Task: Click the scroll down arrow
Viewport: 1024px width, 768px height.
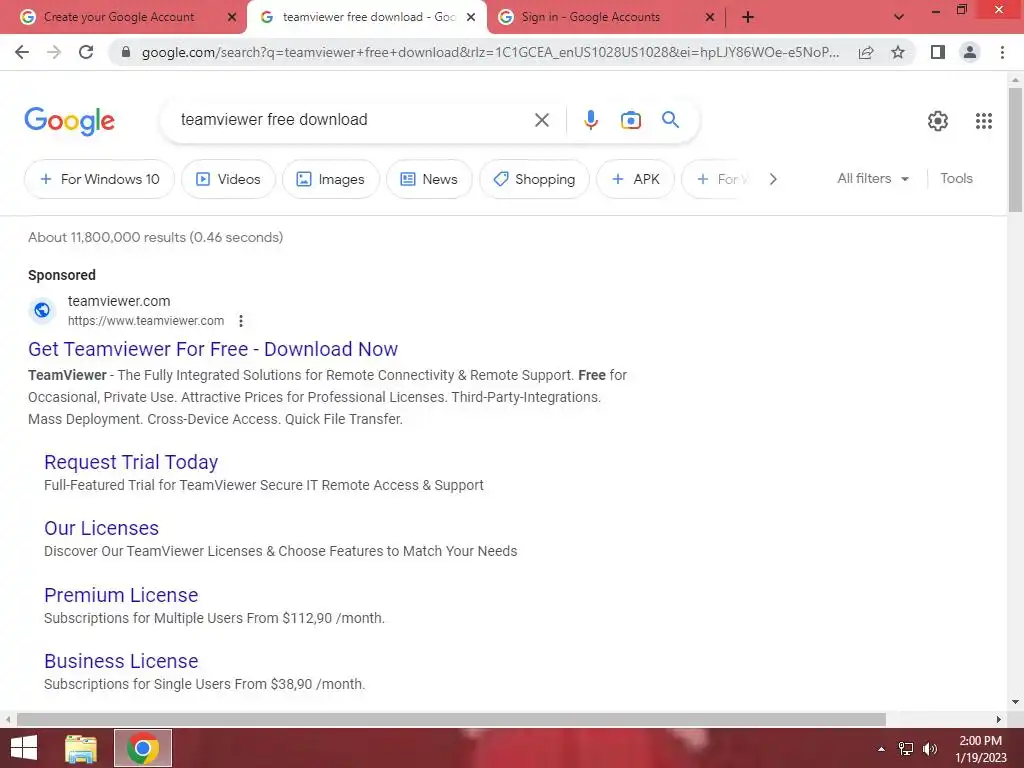Action: pyautogui.click(x=1015, y=702)
